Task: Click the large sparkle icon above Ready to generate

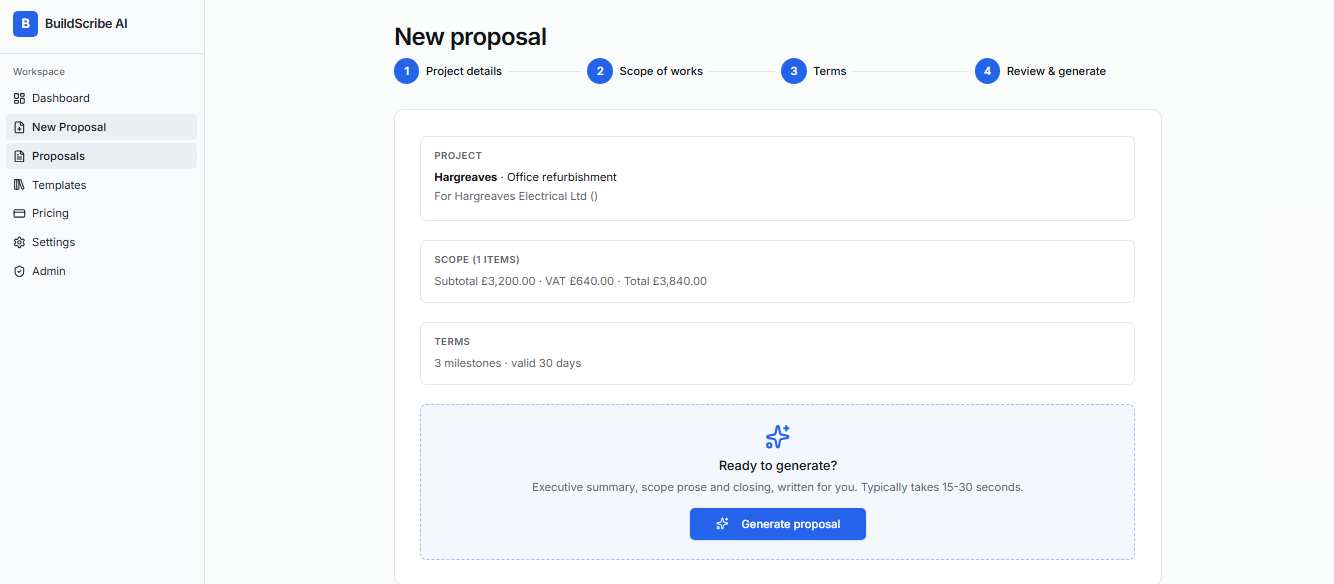Action: point(778,437)
